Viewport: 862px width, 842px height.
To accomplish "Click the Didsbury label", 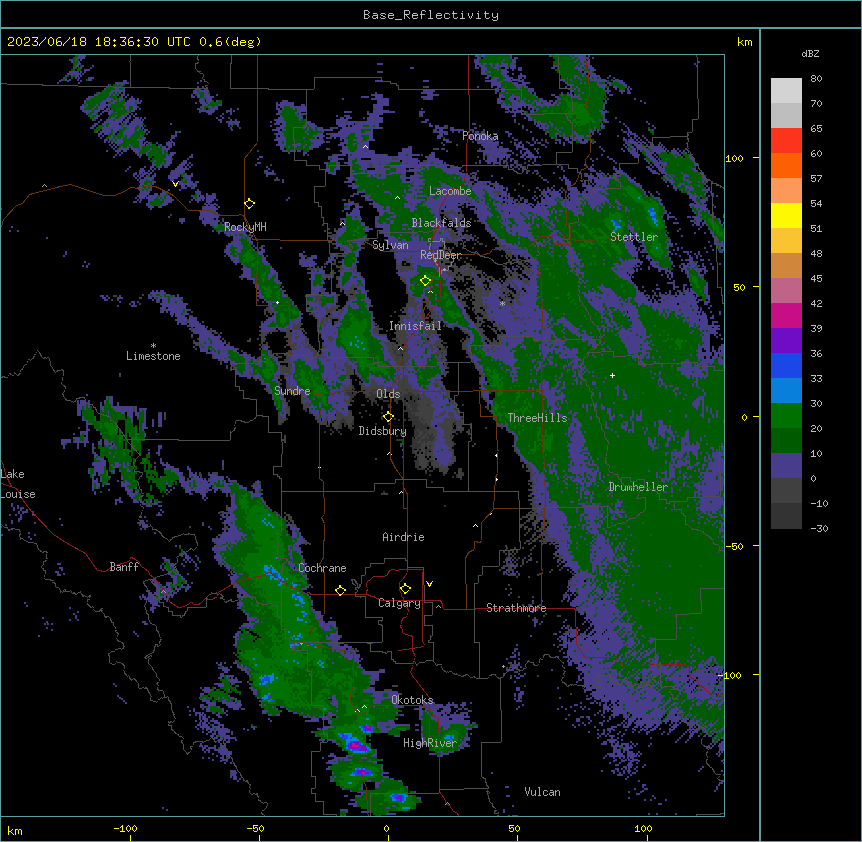I will pyautogui.click(x=383, y=431).
